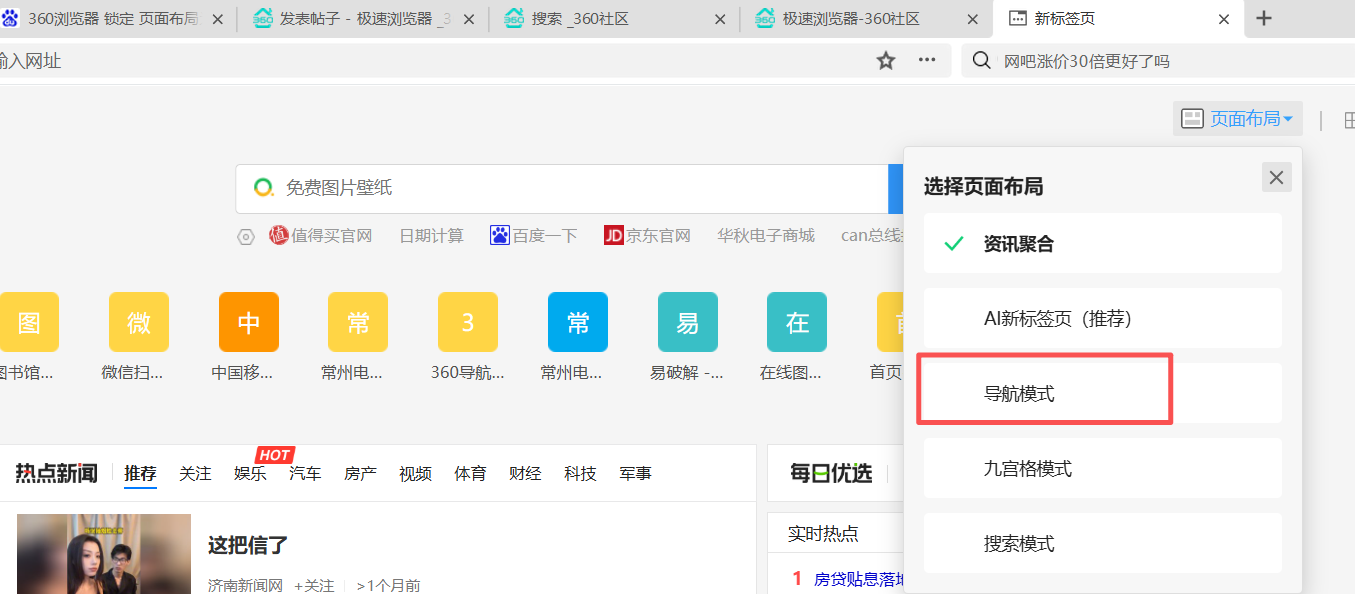The height and width of the screenshot is (594, 1355).
Task: Open the 日期计算 quick link
Action: [x=431, y=236]
